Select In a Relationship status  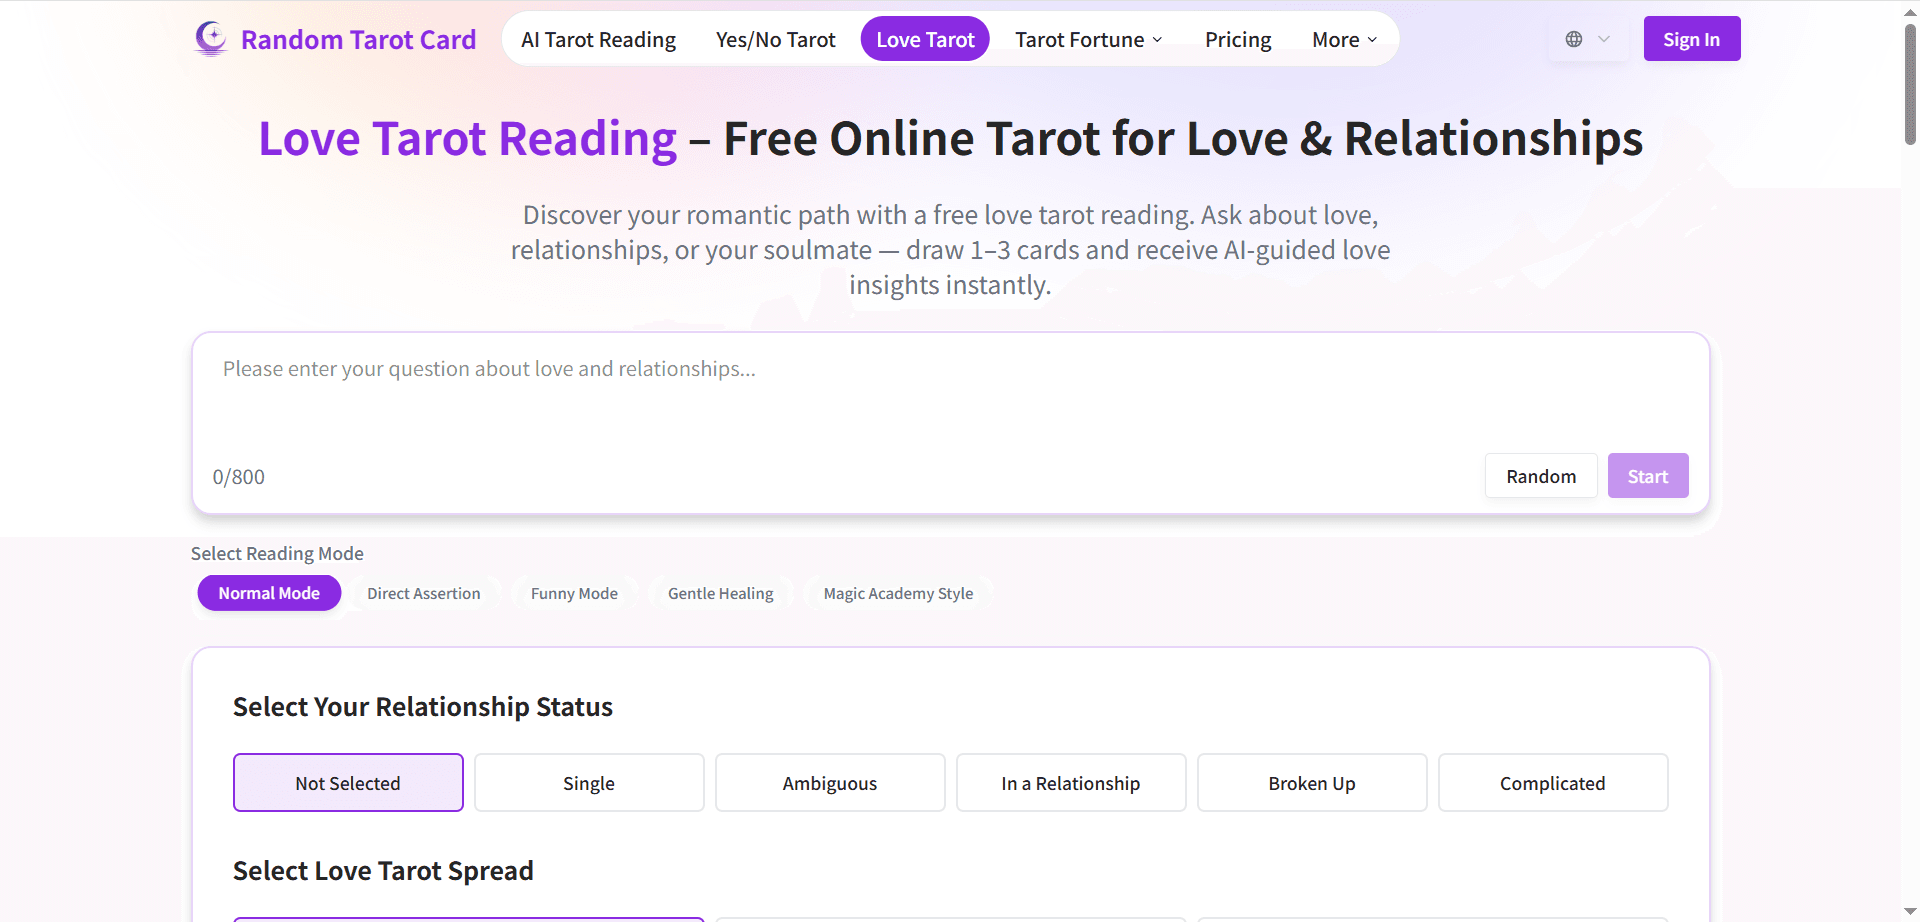pyautogui.click(x=1071, y=783)
